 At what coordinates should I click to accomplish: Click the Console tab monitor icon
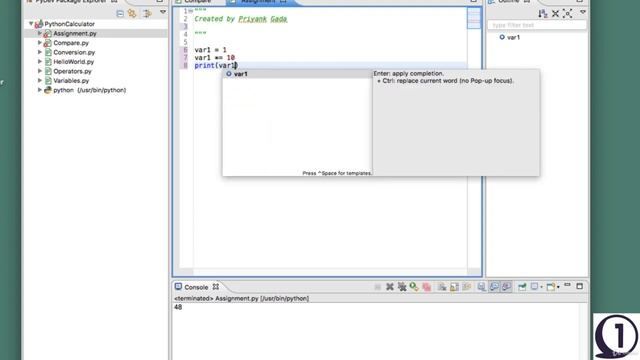178,287
